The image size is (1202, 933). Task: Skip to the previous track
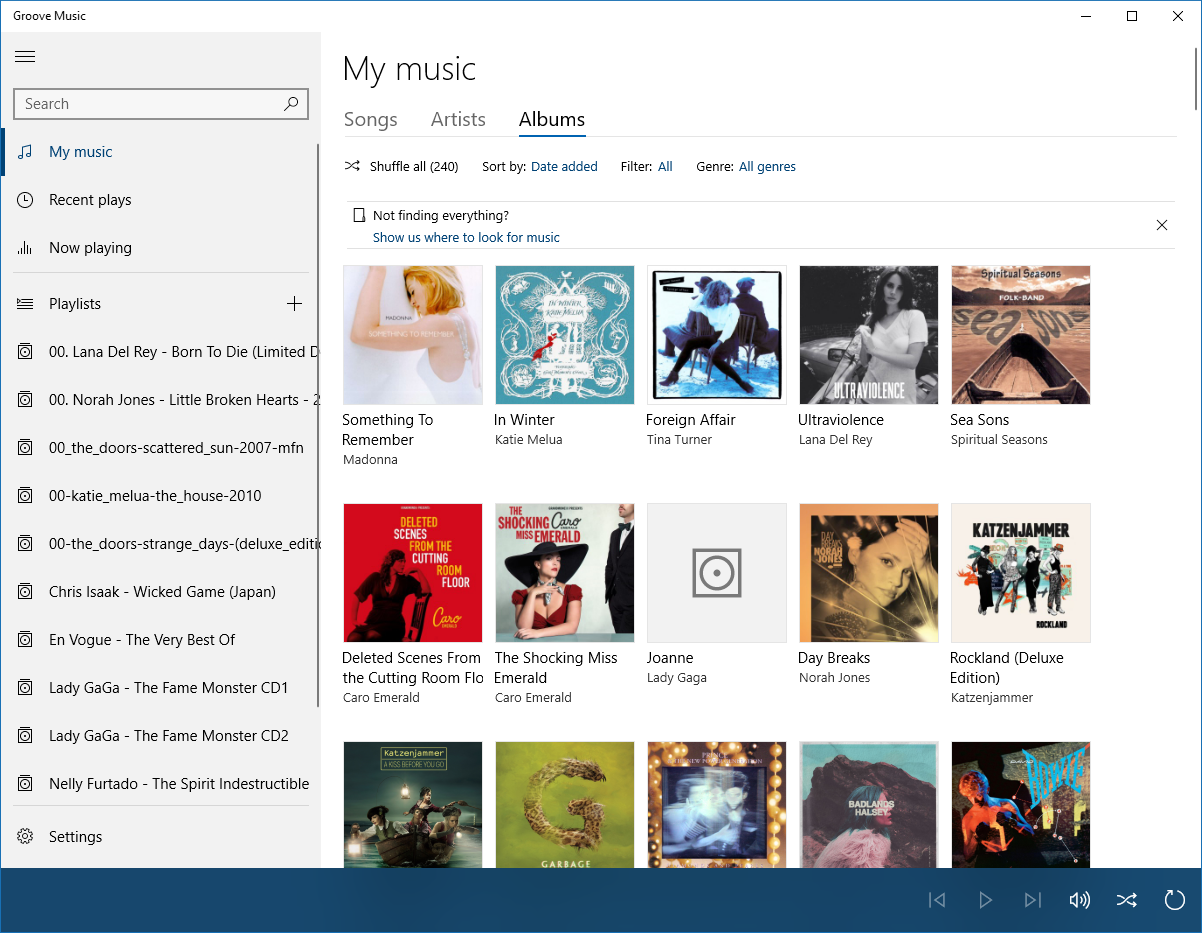(x=937, y=900)
